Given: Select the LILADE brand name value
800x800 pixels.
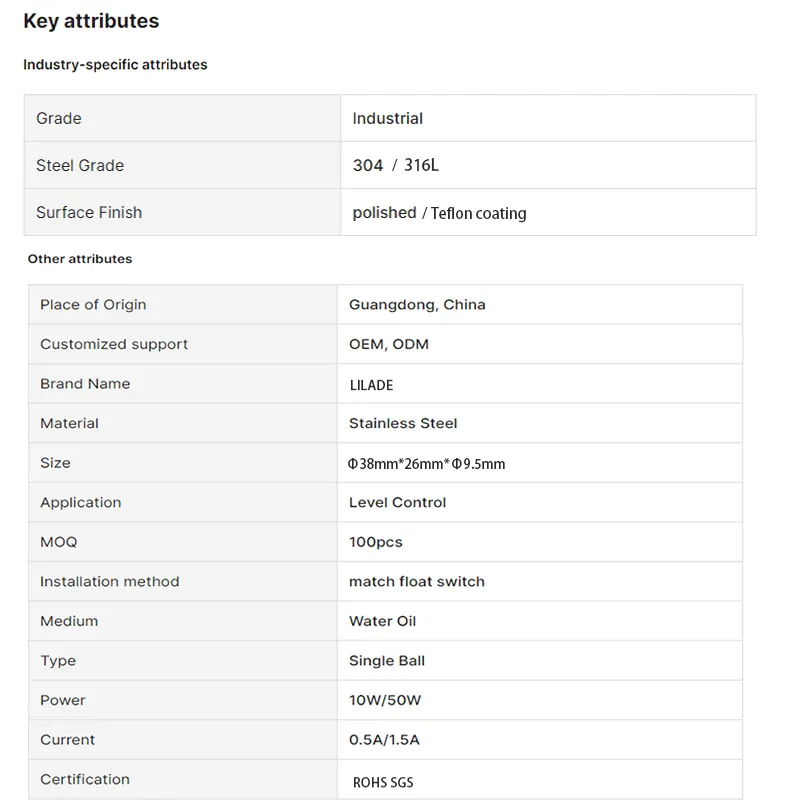Looking at the screenshot, I should 372,384.
